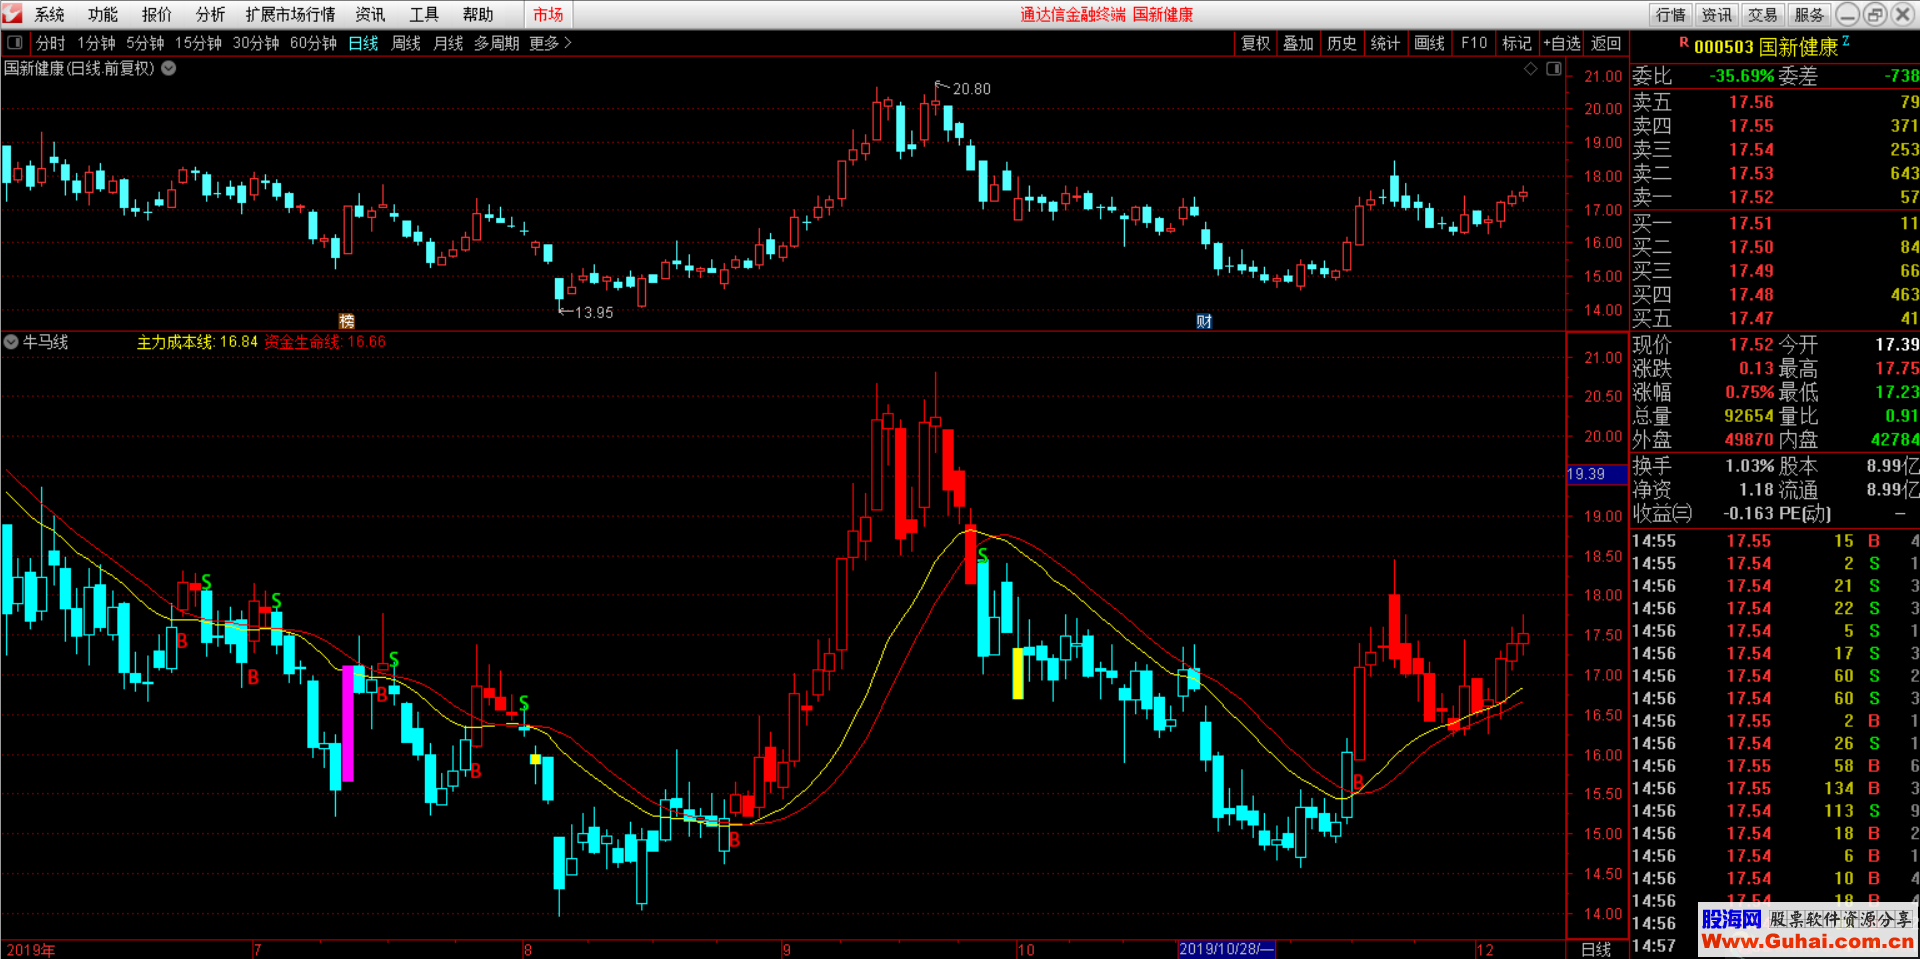
Task: Open the 资讯 menu in the menu bar
Action: [370, 14]
